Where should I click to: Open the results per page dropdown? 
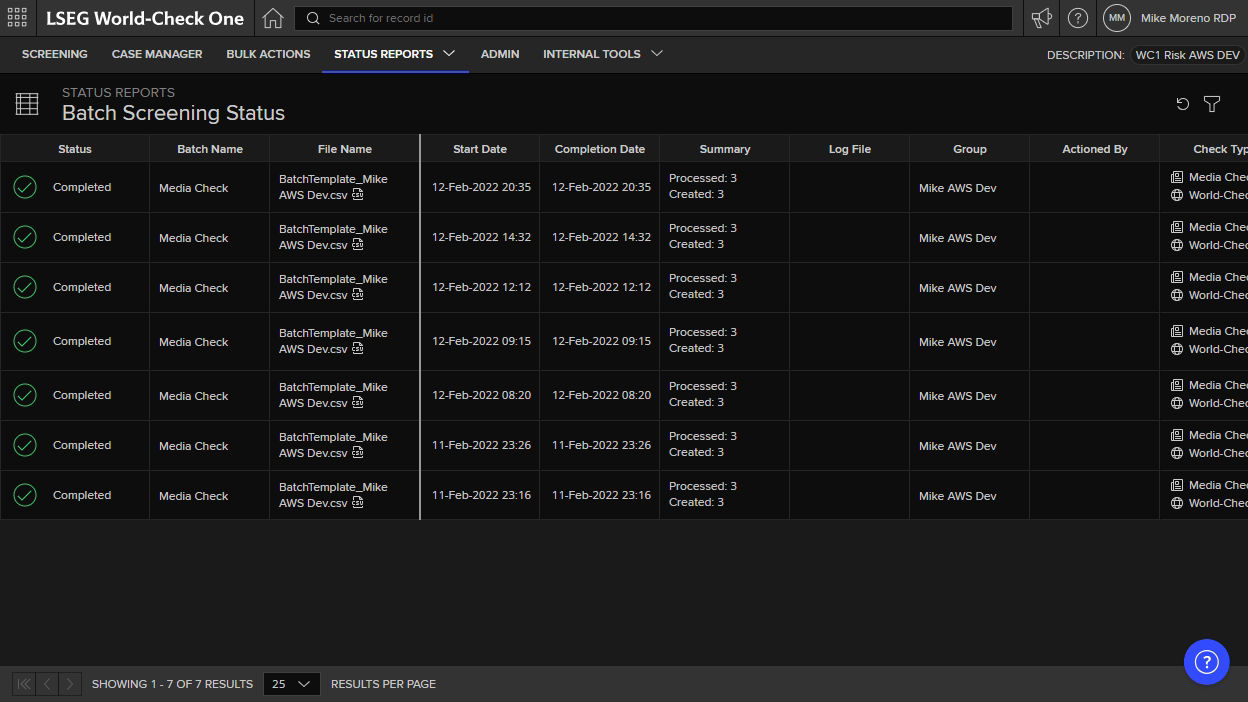291,684
